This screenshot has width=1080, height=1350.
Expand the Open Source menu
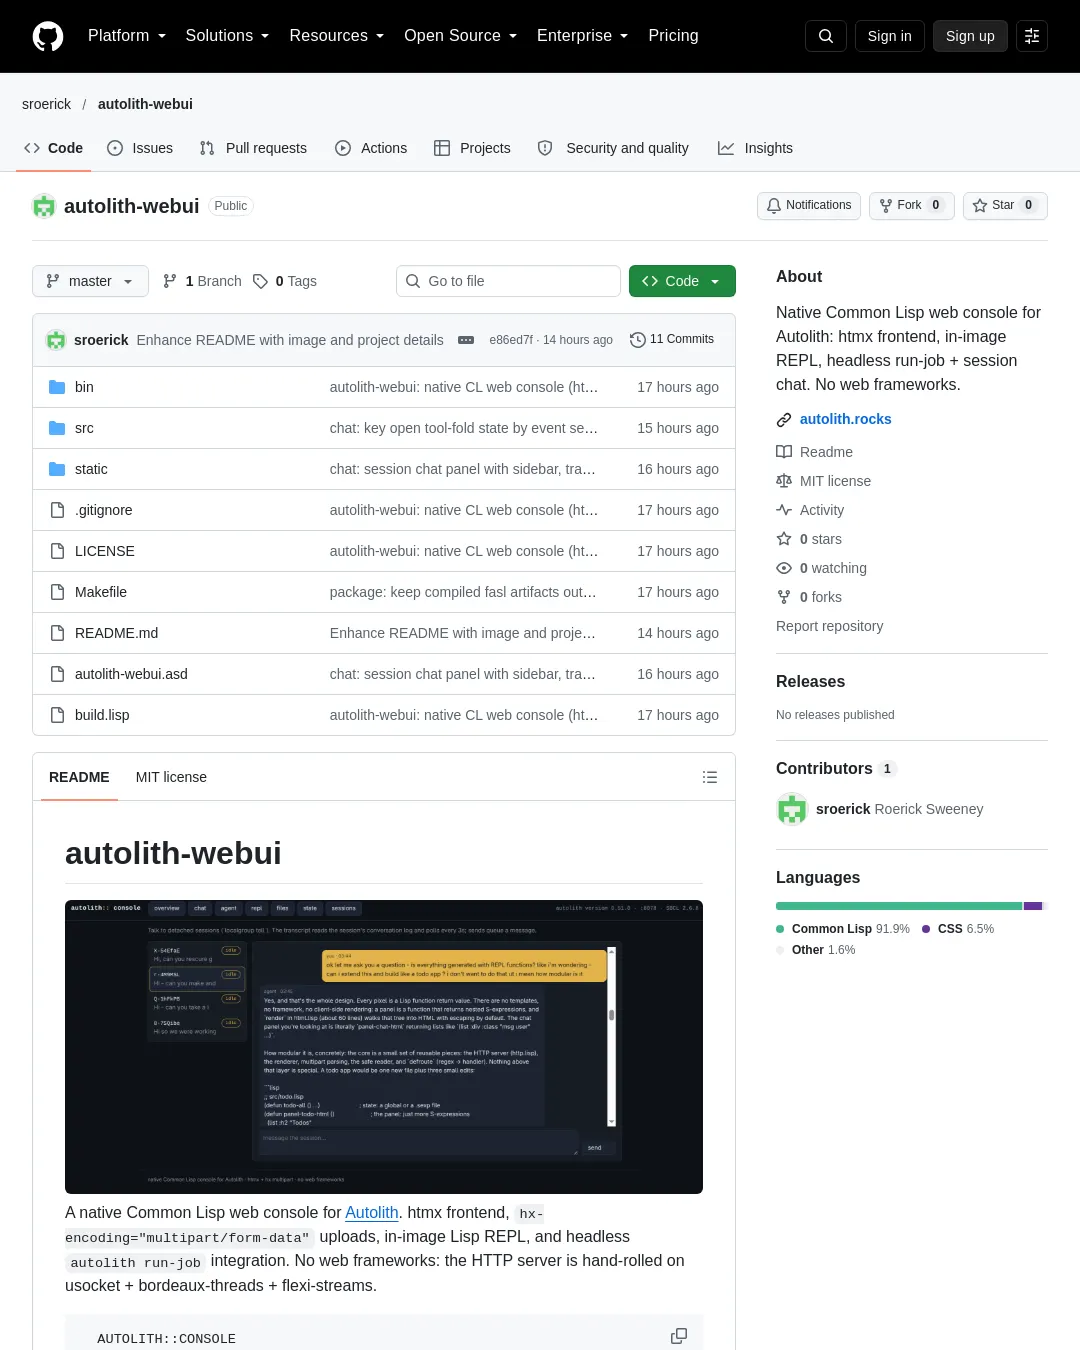pos(460,36)
